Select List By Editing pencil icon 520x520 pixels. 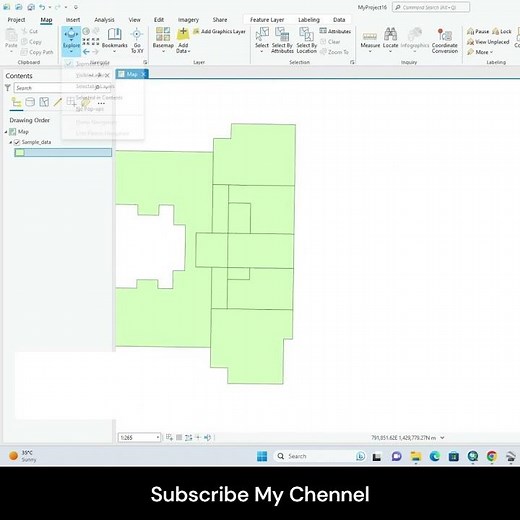coord(58,102)
